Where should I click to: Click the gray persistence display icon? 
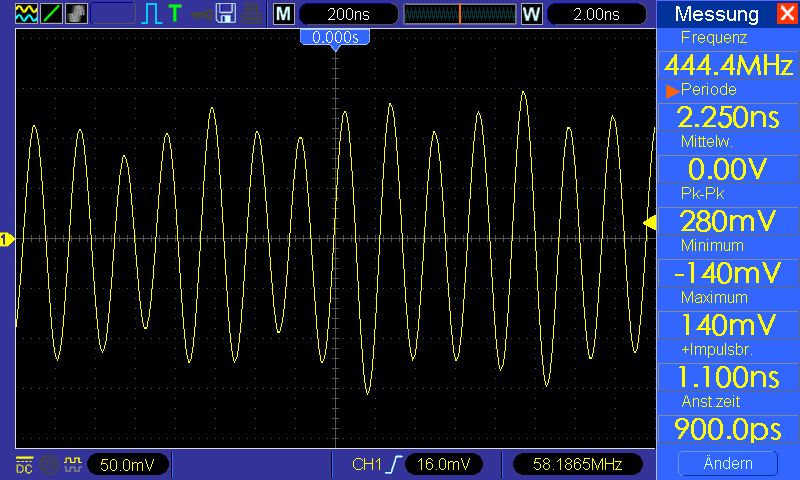pyautogui.click(x=76, y=14)
